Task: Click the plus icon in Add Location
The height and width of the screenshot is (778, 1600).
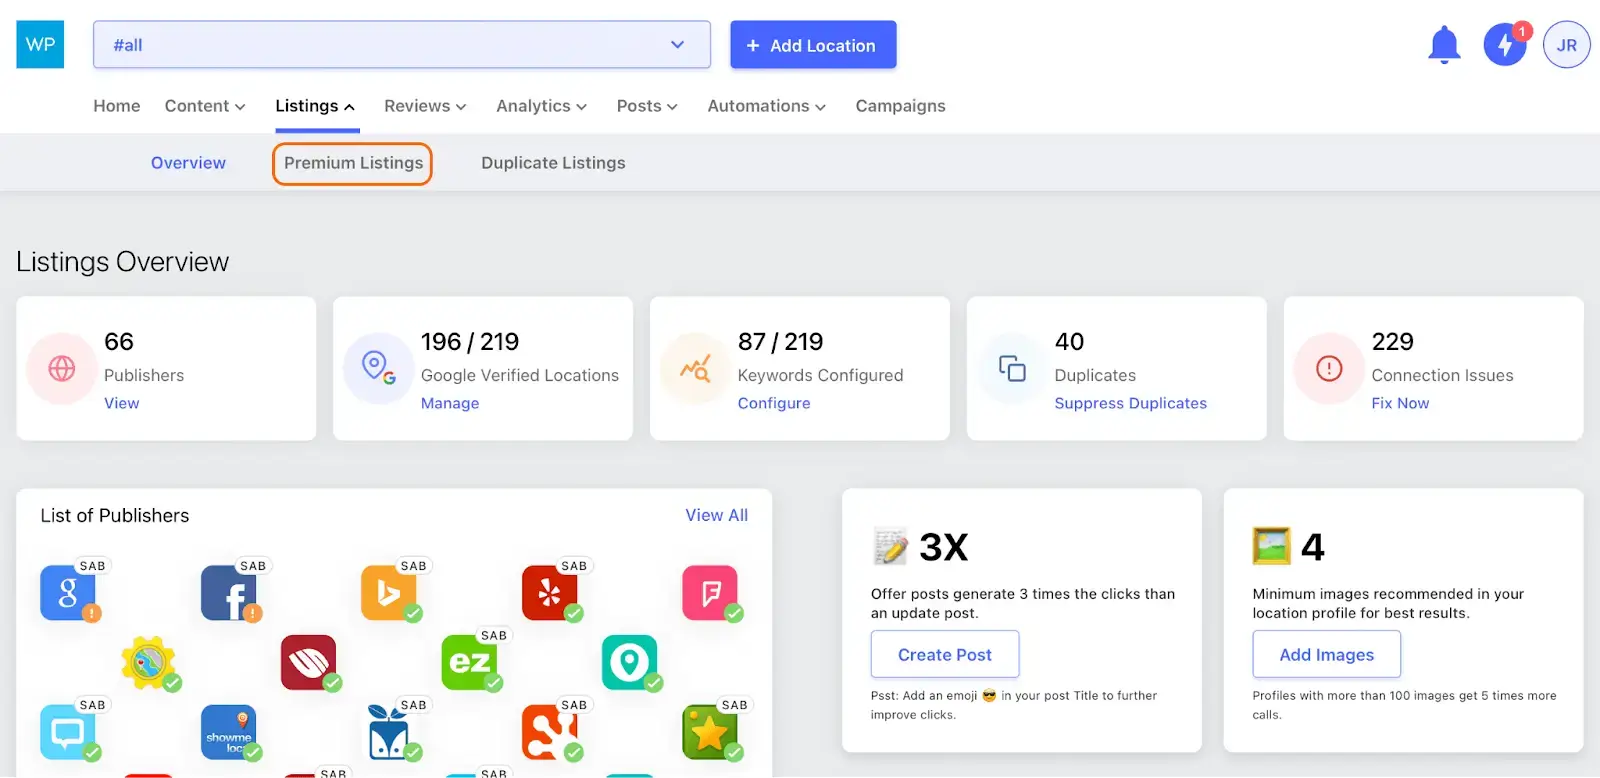Action: pyautogui.click(x=753, y=45)
